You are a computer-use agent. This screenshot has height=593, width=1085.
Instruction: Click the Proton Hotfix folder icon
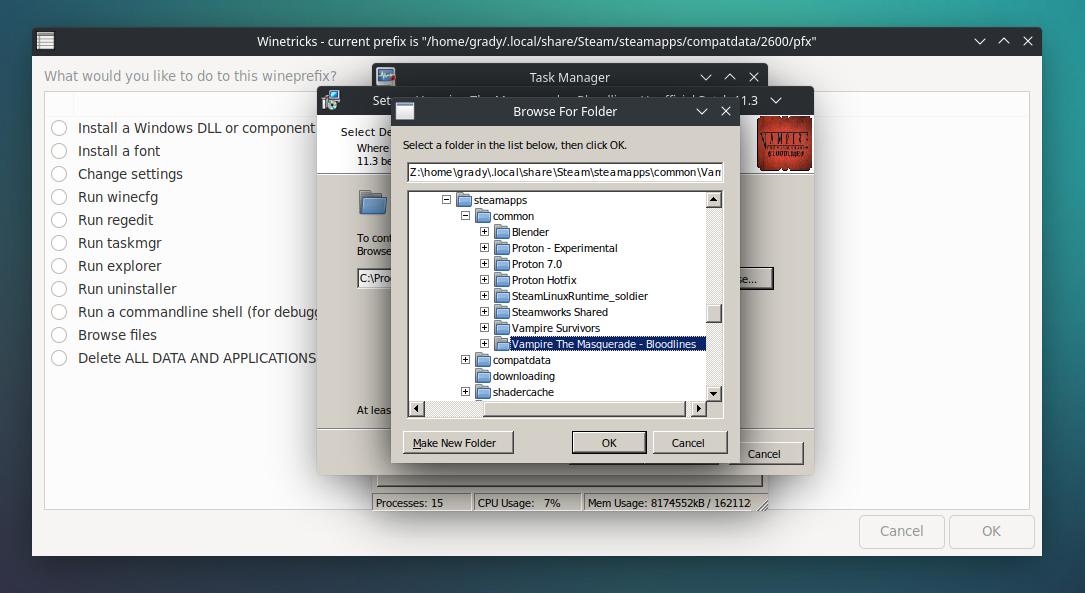tap(502, 280)
